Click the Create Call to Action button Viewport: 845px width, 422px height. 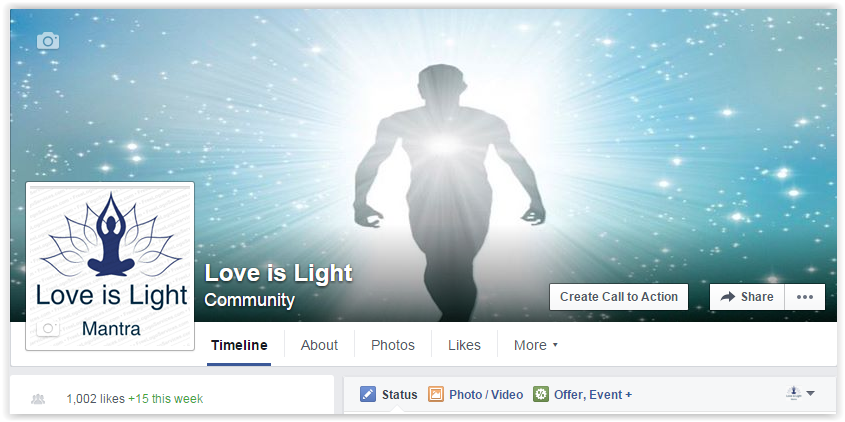(x=619, y=297)
